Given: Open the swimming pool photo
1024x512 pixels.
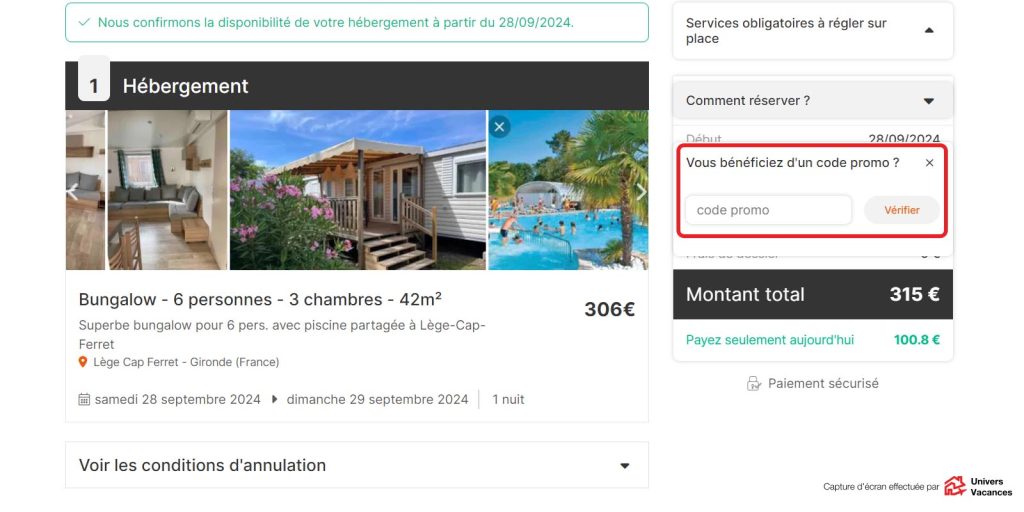Looking at the screenshot, I should coord(568,190).
